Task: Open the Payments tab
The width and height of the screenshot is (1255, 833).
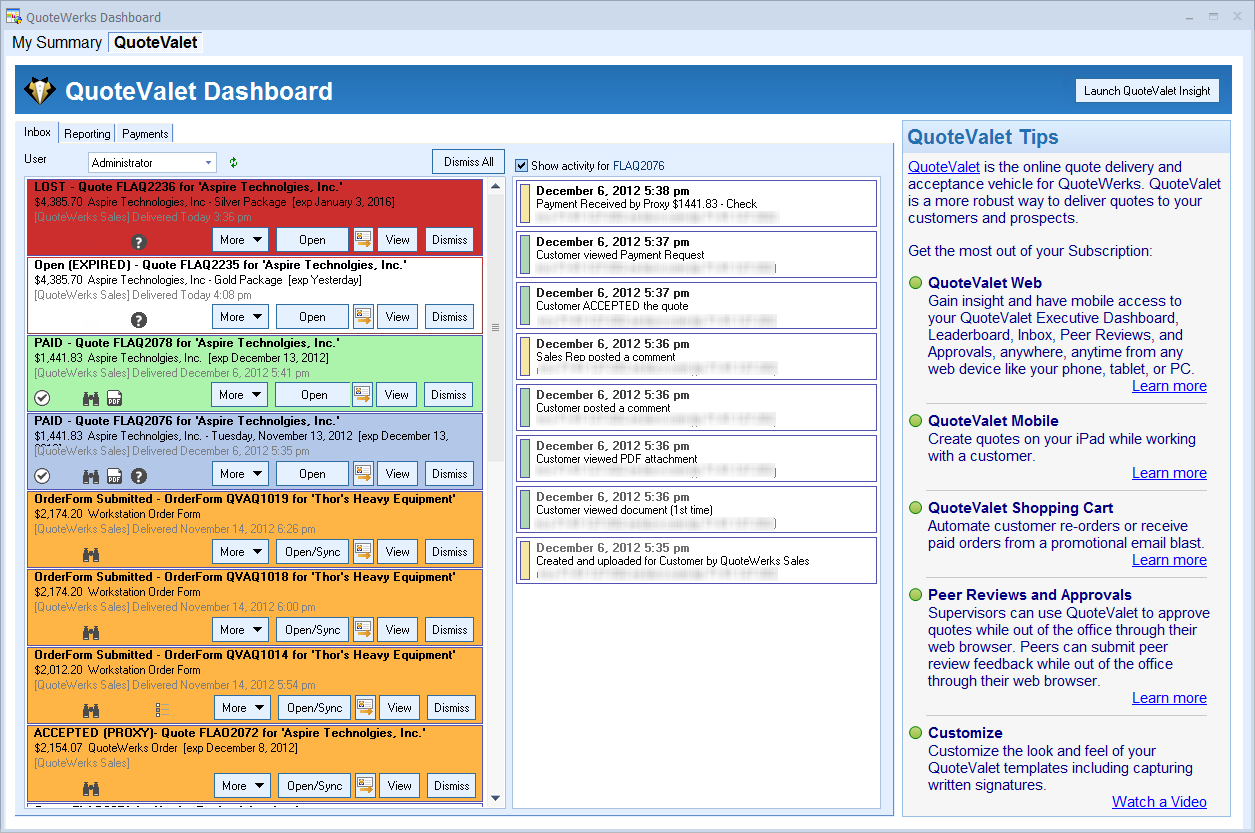Action: [145, 134]
